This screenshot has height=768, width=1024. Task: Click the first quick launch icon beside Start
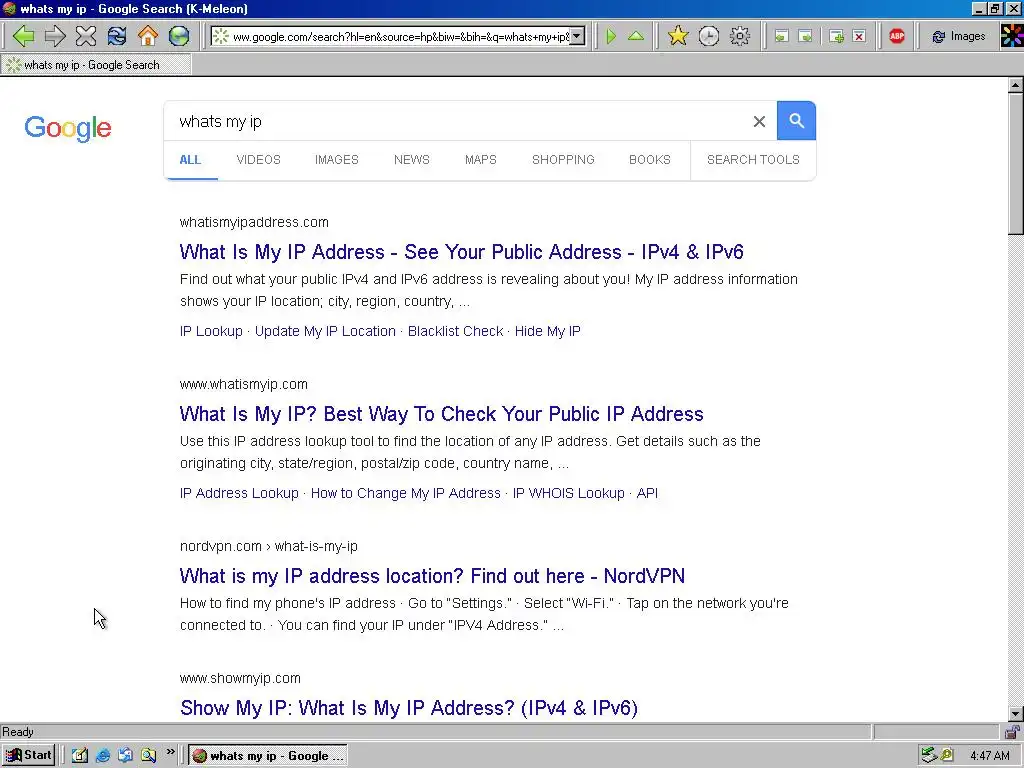click(x=80, y=756)
